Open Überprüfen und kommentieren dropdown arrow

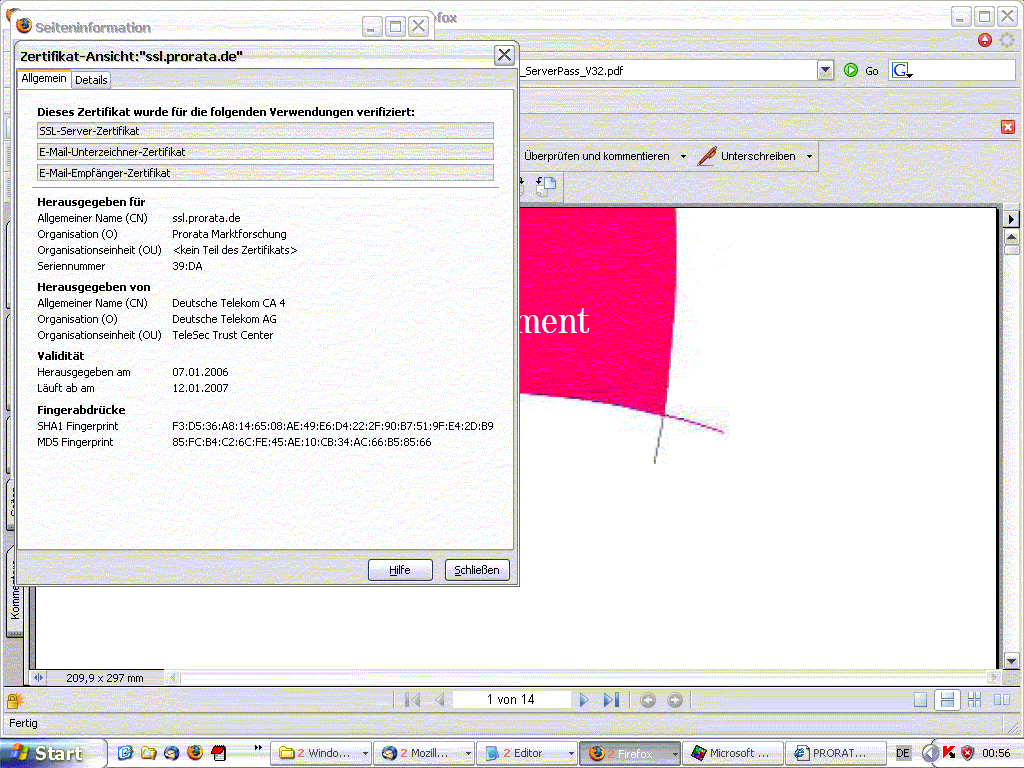683,157
